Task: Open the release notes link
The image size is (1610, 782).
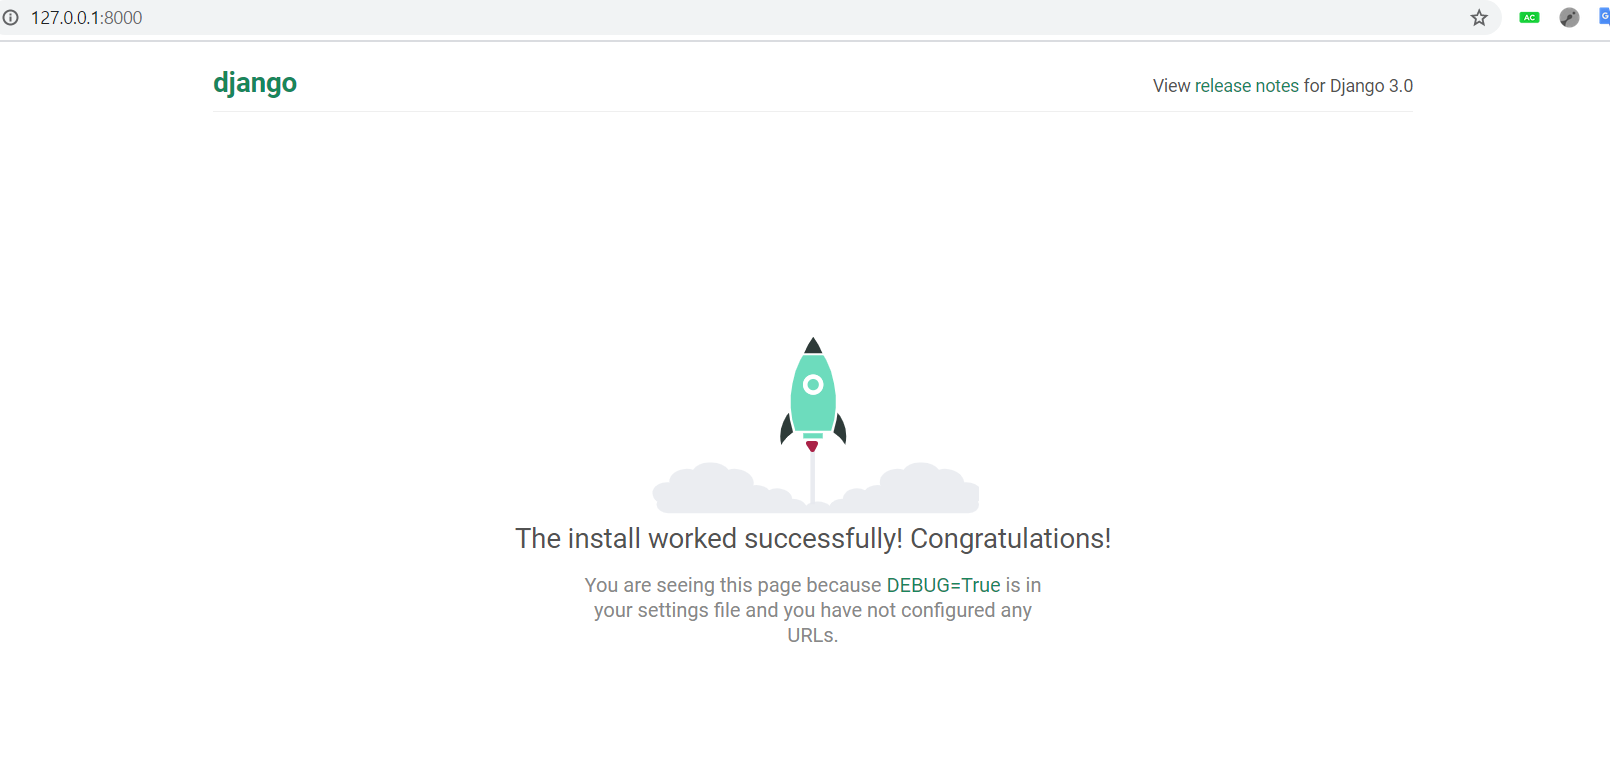Action: [x=1247, y=86]
